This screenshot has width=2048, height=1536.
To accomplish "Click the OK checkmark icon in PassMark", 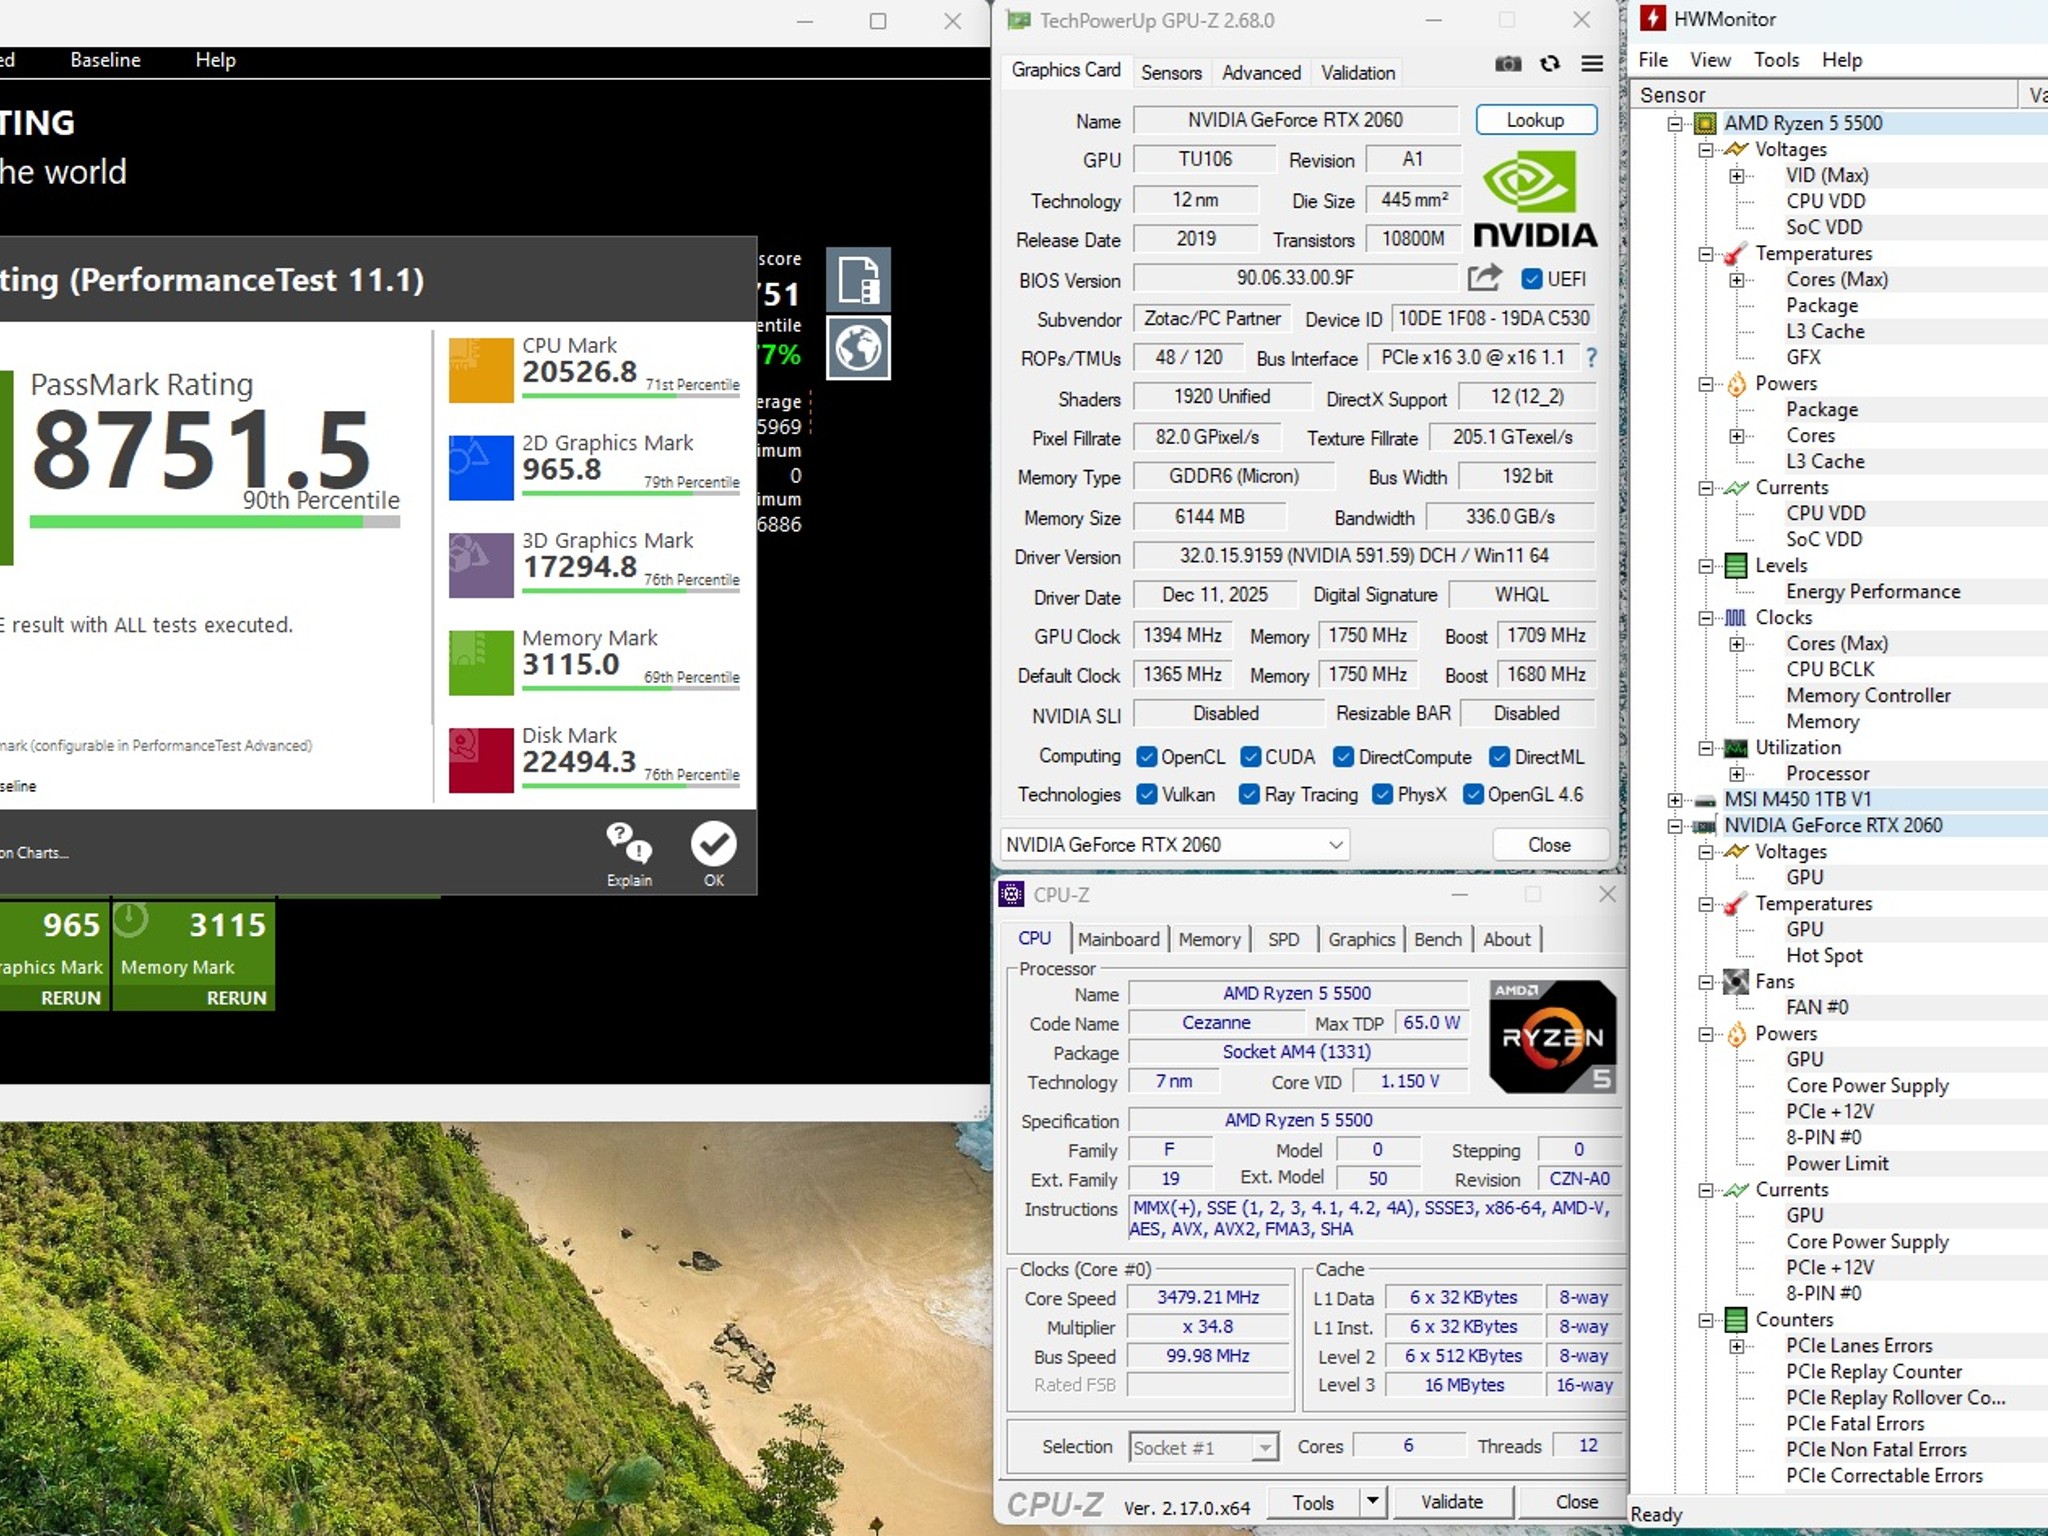I will [x=713, y=844].
